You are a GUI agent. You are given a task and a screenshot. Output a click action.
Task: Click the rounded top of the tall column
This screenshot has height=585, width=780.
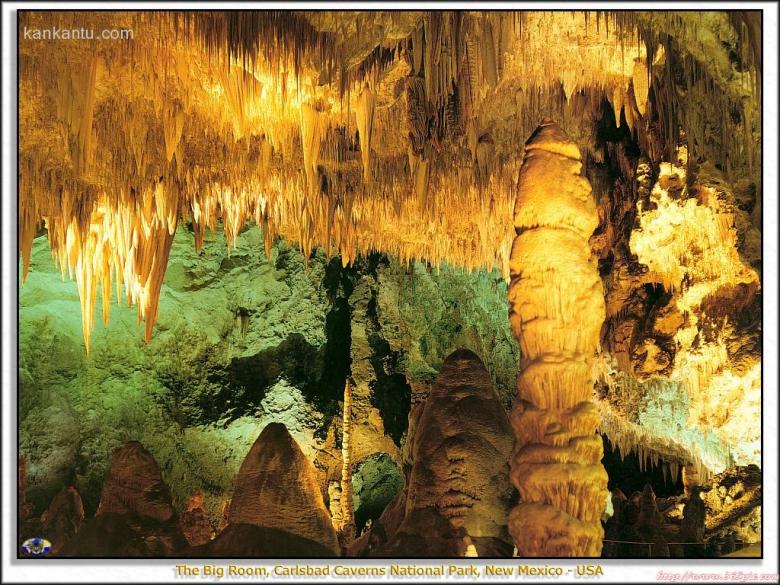(553, 140)
